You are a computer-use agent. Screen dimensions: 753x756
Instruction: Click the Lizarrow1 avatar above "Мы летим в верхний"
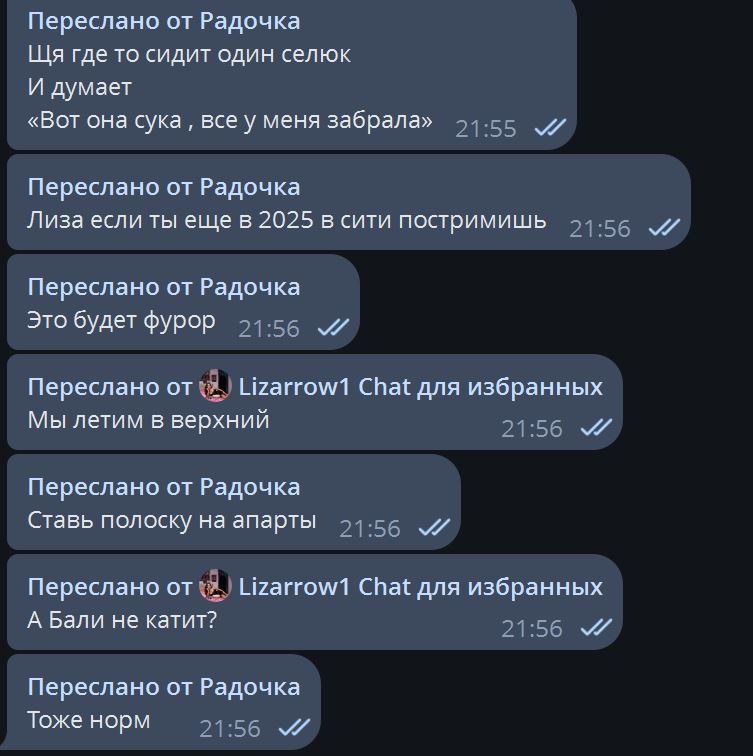point(215,386)
